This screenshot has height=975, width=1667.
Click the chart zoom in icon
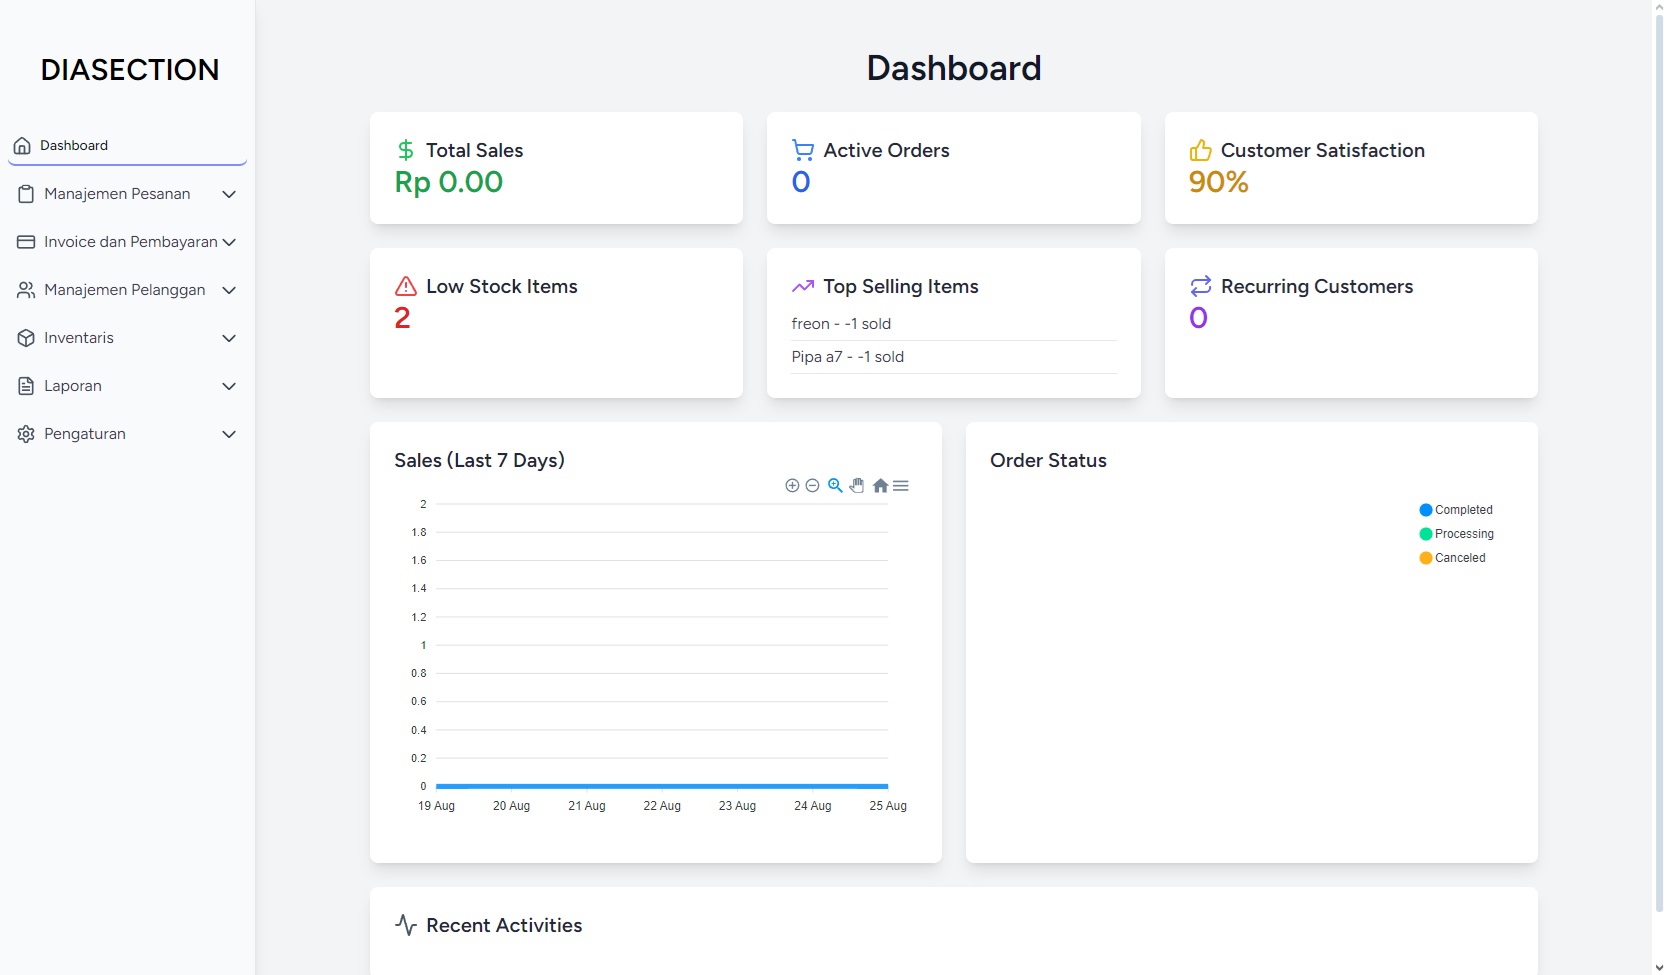(792, 486)
